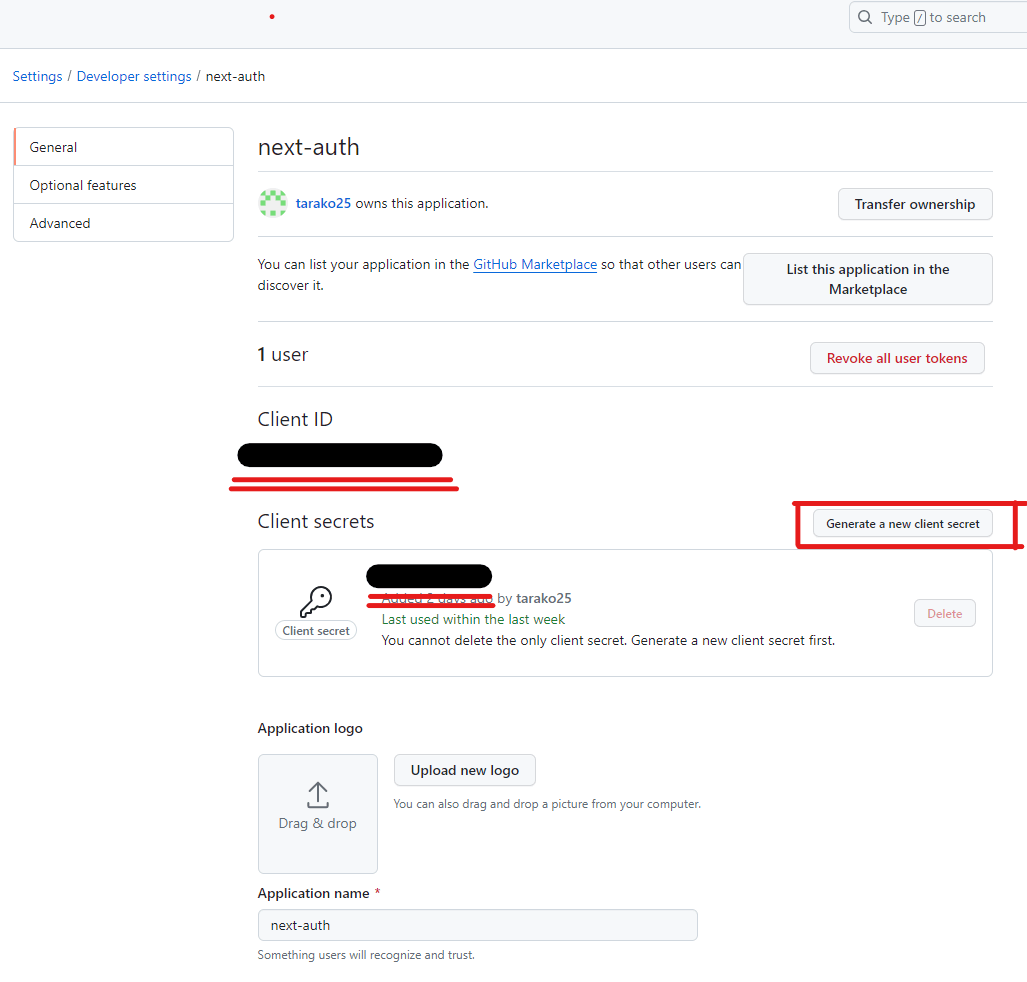Screen dimensions: 1027x982
Task: Select the General sidebar tab
Action: point(124,147)
